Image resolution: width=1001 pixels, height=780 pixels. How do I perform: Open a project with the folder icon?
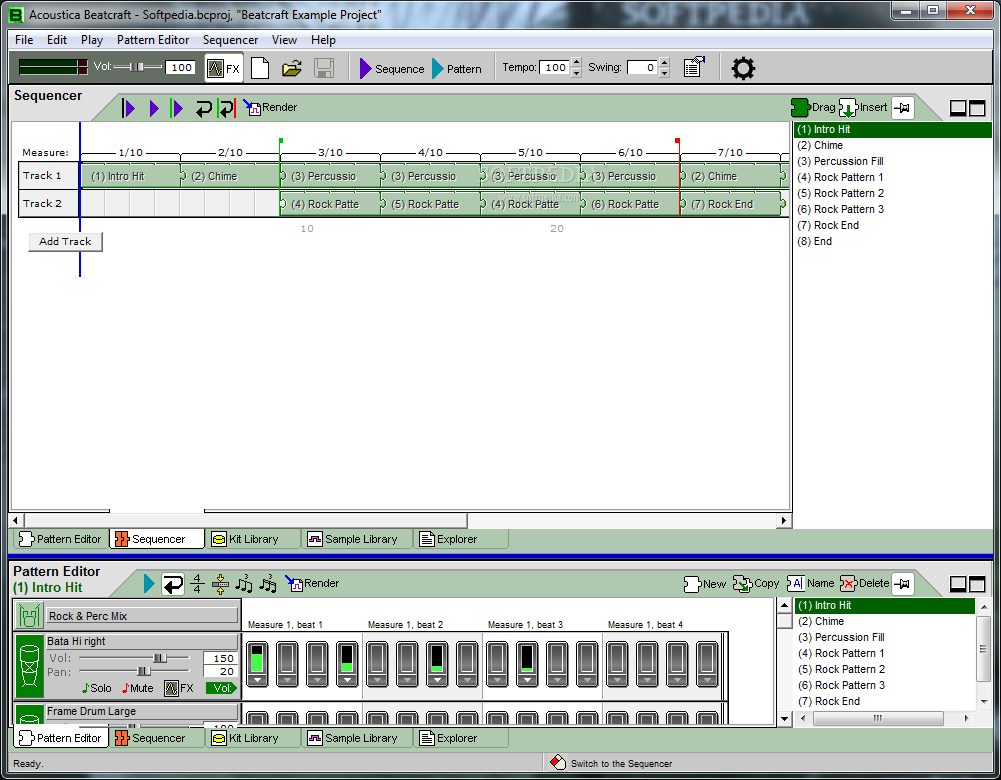pyautogui.click(x=292, y=68)
